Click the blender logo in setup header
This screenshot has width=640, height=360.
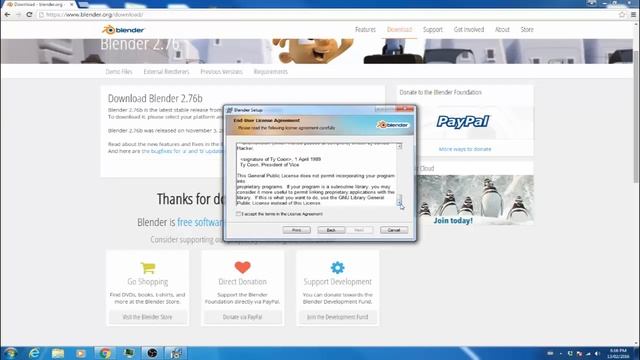coord(392,125)
